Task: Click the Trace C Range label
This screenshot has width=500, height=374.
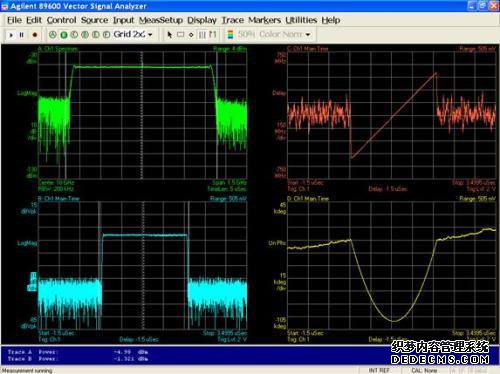Action: [x=477, y=49]
